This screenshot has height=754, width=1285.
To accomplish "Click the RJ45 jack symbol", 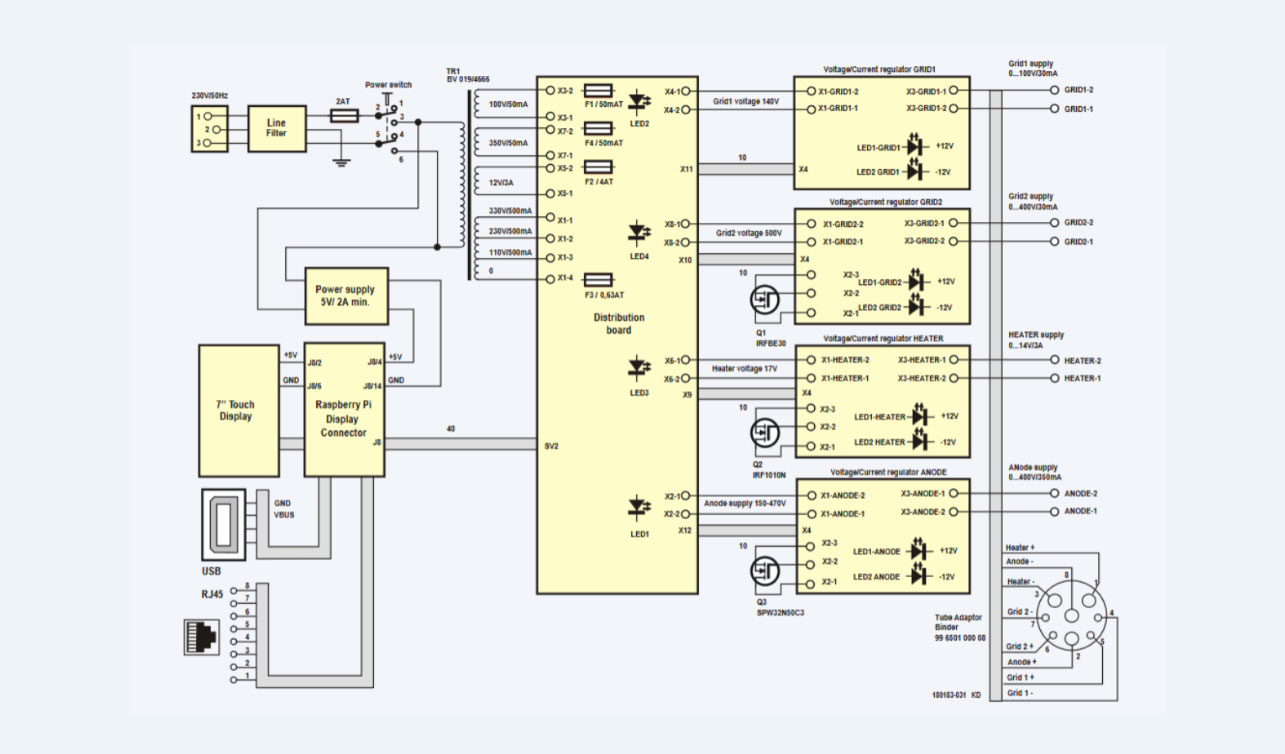I will coord(202,637).
